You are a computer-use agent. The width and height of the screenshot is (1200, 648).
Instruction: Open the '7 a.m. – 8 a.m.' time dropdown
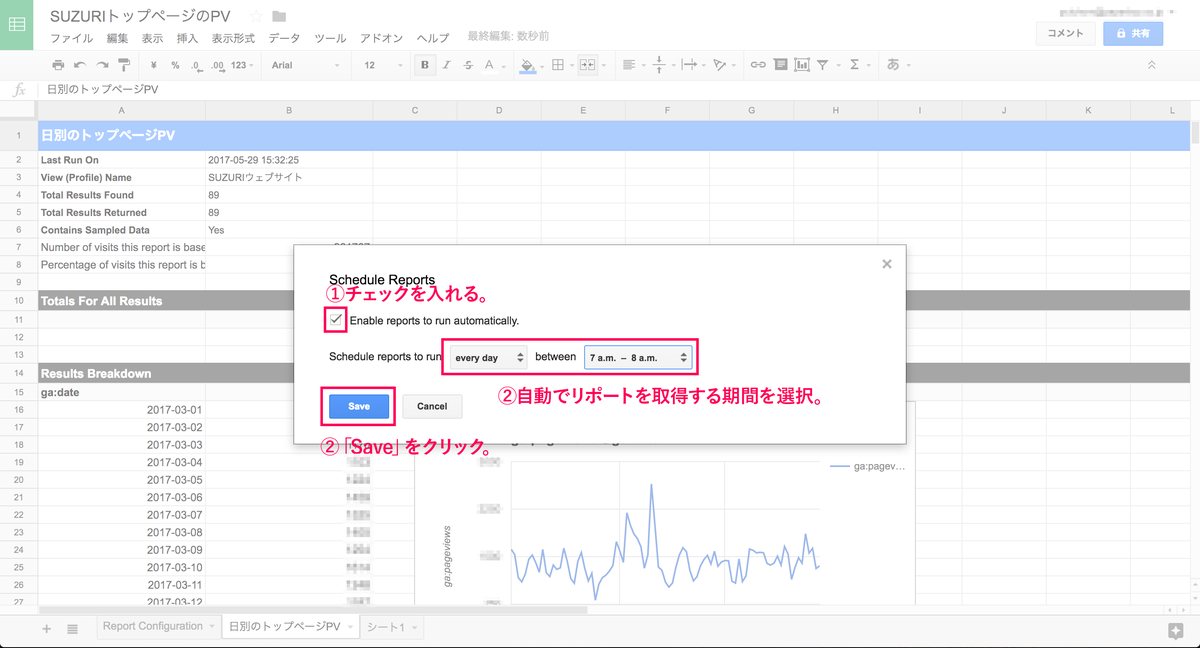click(638, 357)
